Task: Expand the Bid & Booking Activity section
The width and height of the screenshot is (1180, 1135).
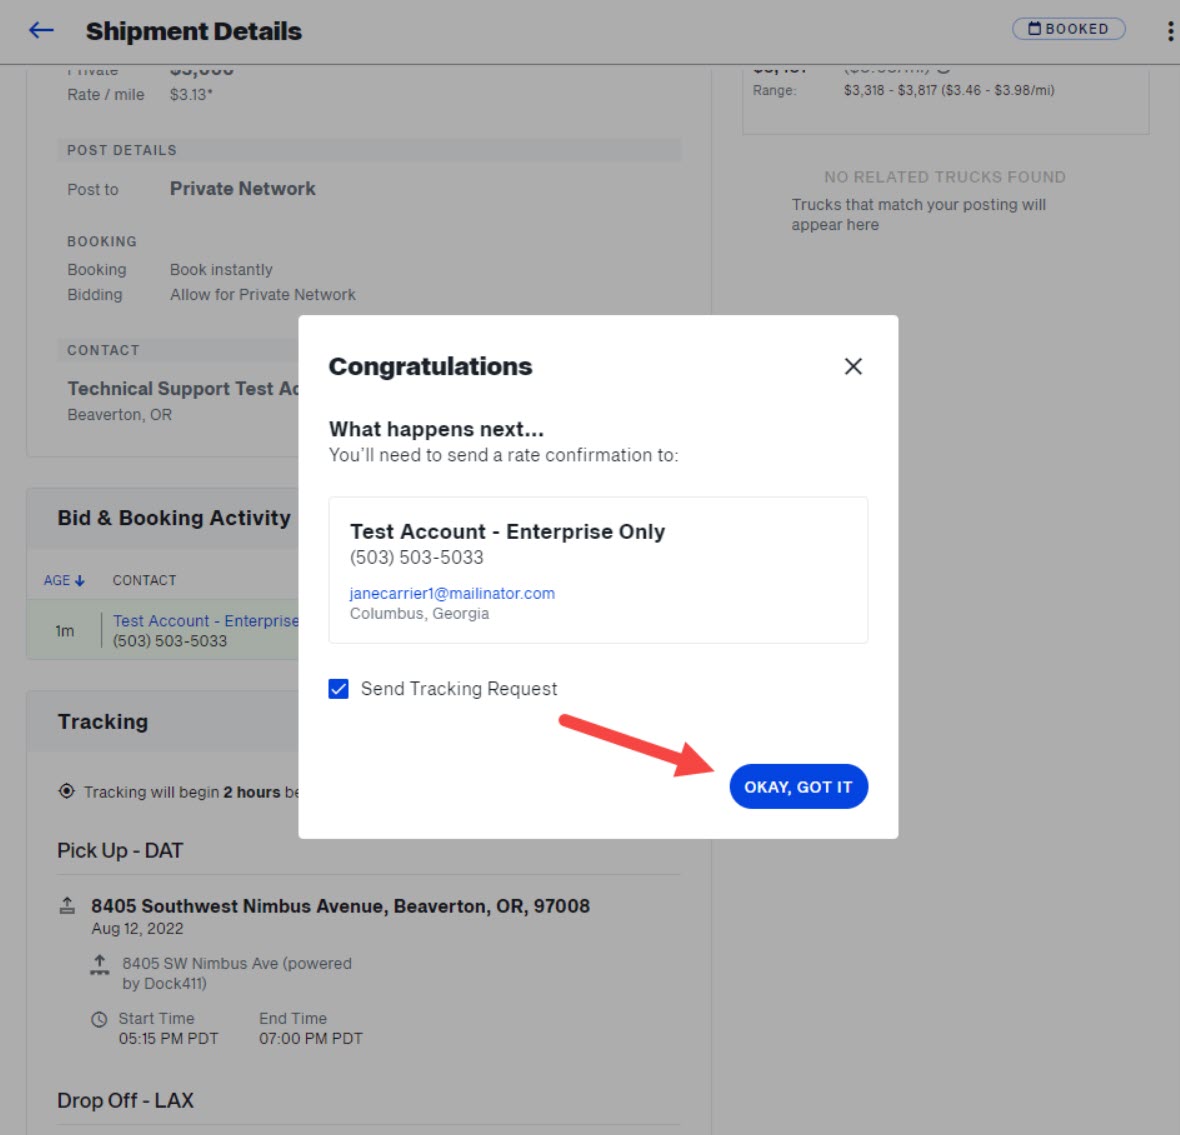Action: pos(172,518)
